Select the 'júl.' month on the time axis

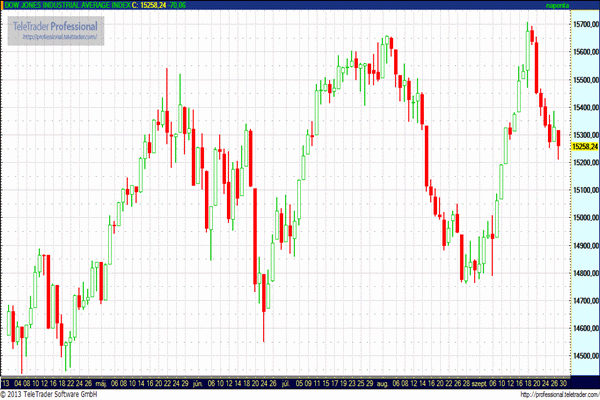pyautogui.click(x=287, y=382)
